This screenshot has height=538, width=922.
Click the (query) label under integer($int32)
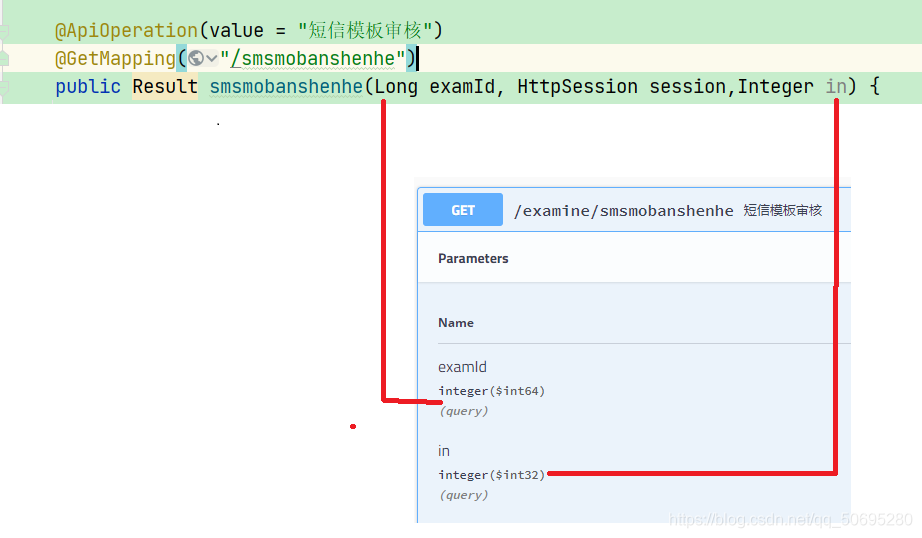coord(463,495)
